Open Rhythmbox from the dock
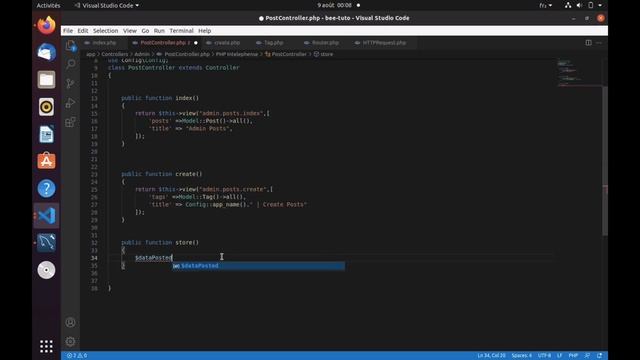 pos(47,107)
